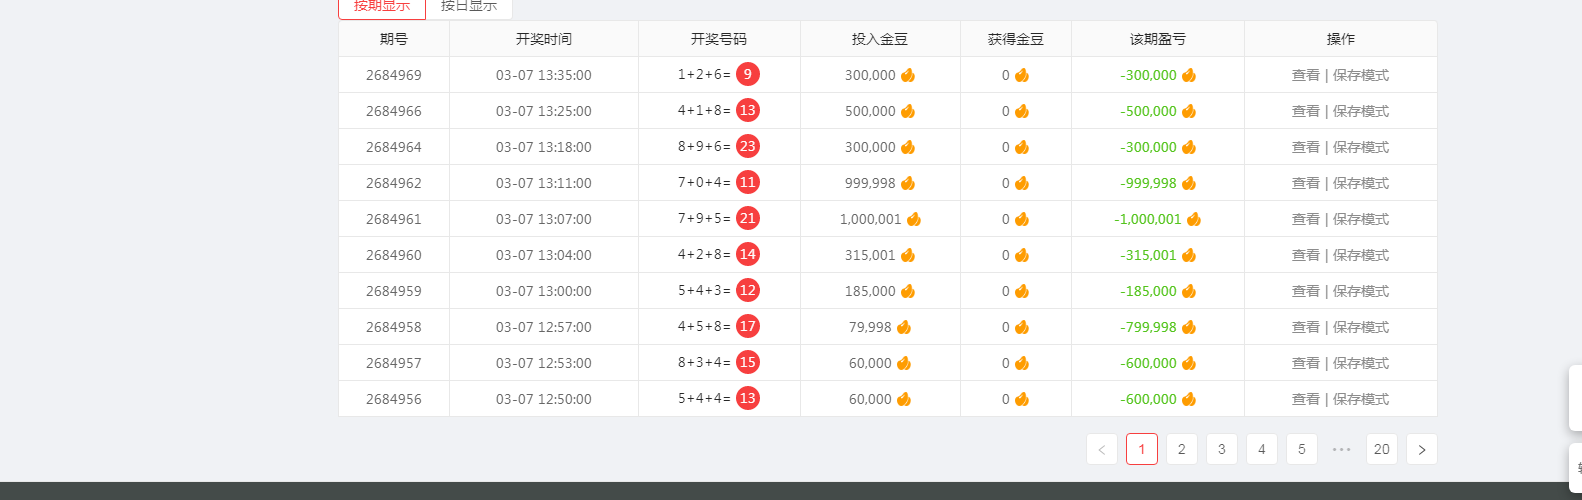Click the red number 9 result badge
1582x500 pixels.
pyautogui.click(x=747, y=75)
